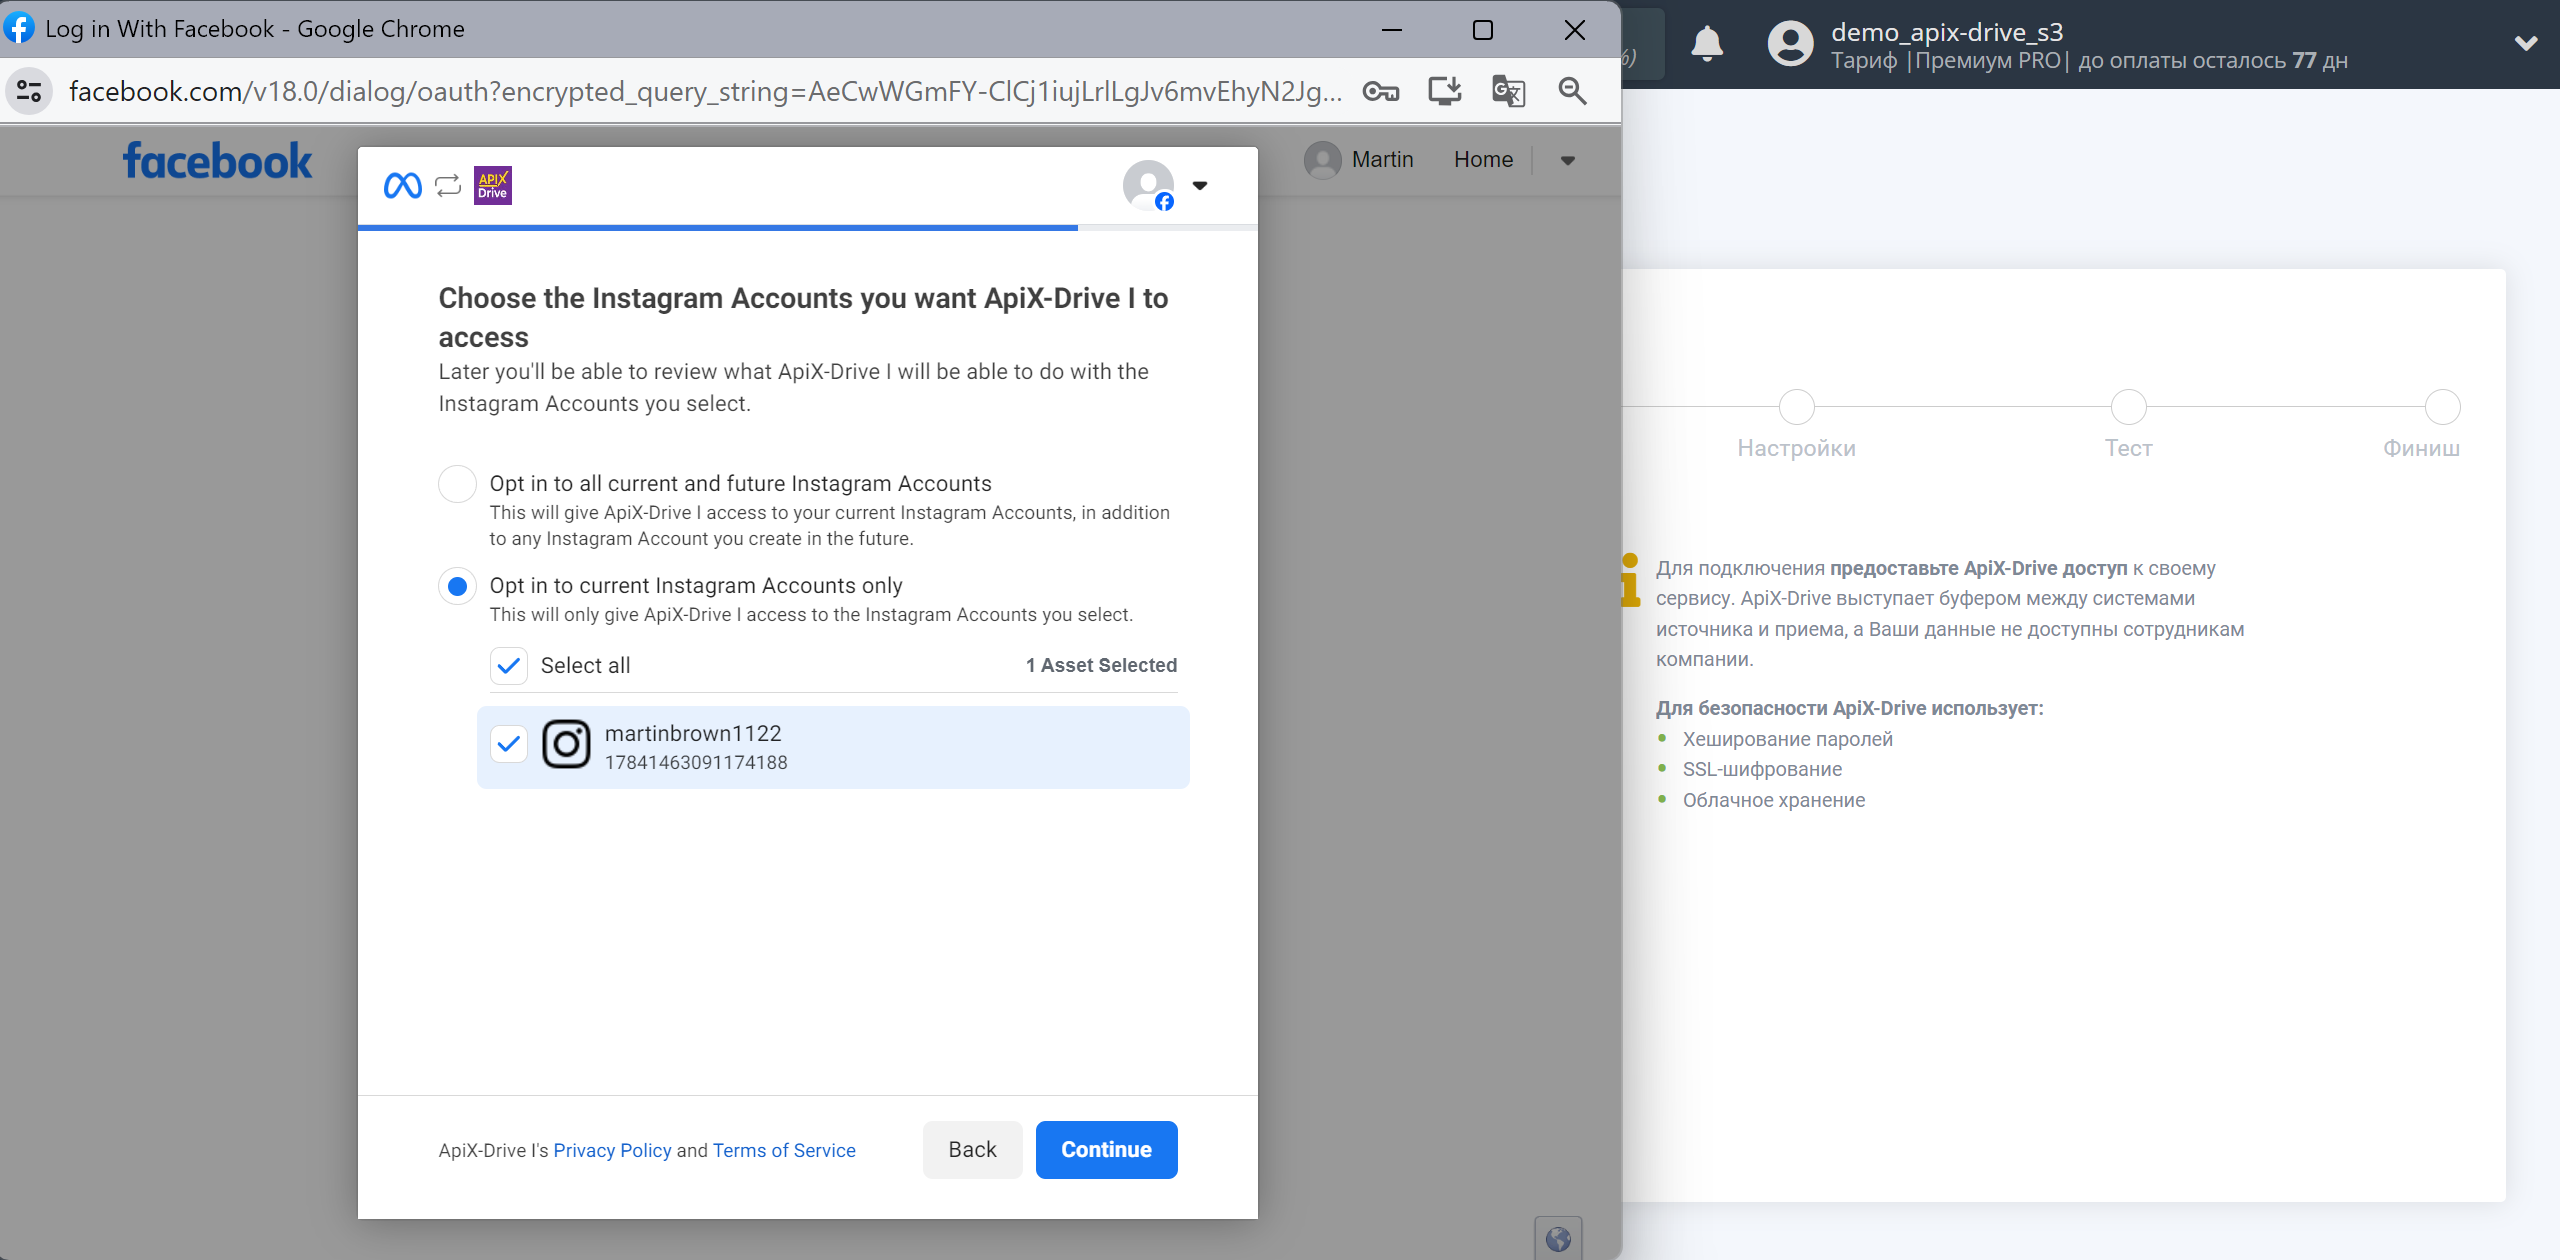Screen dimensions: 2560x1260
Task: Click the account switcher dropdown arrow
Action: 1200,184
